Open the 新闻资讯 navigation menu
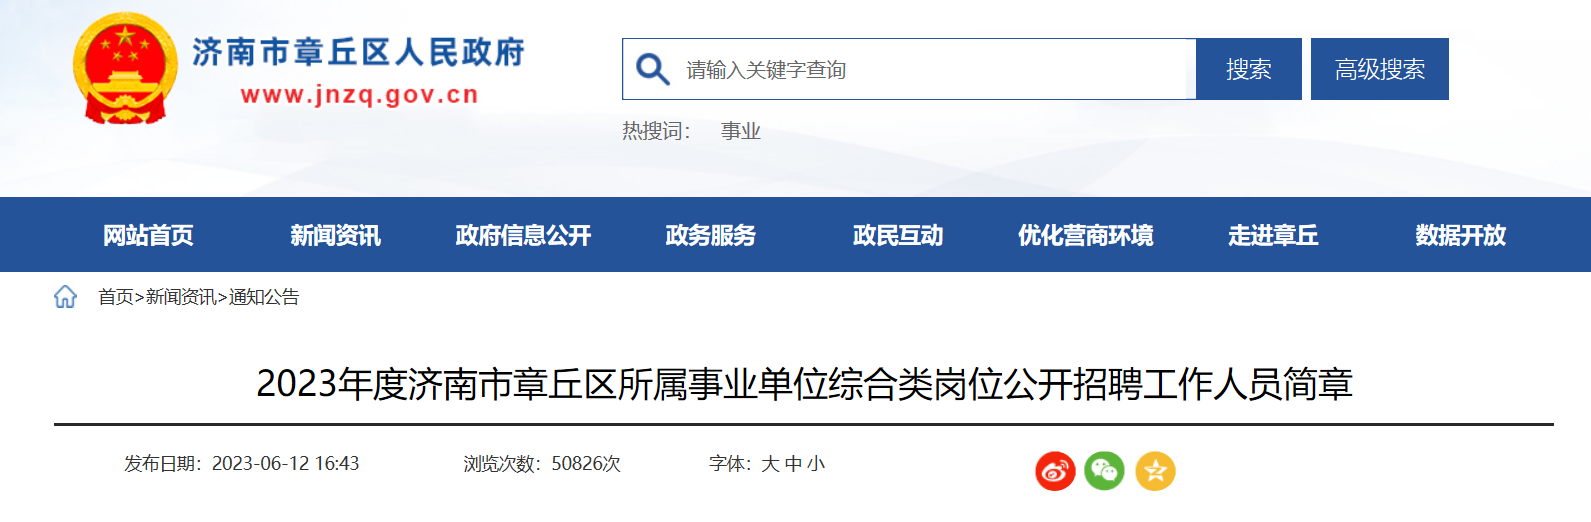 click(335, 235)
